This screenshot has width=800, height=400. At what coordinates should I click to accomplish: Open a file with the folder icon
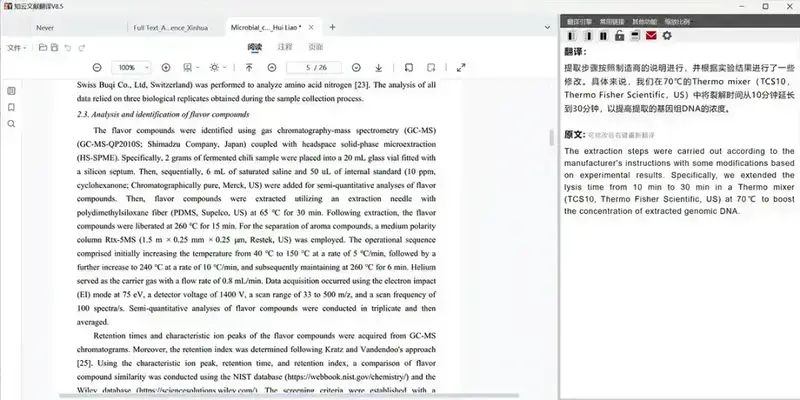click(43, 47)
